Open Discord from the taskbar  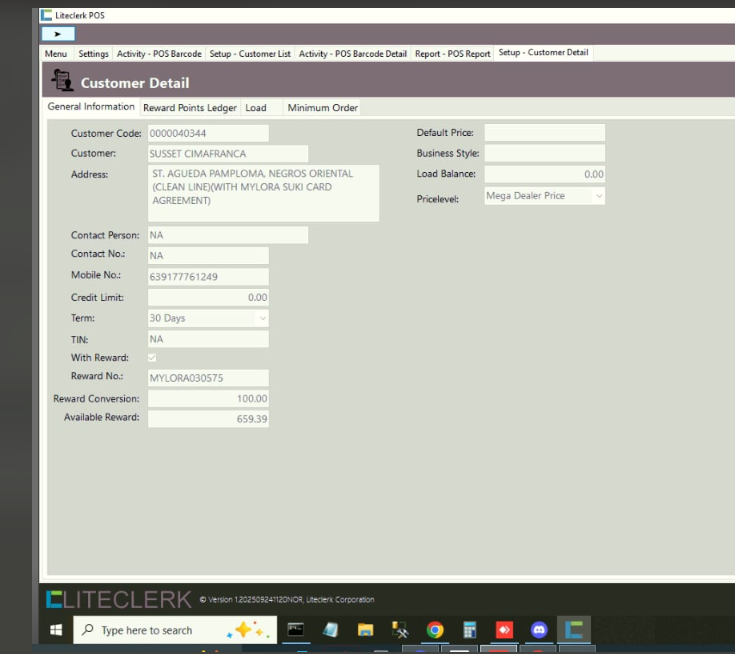pyautogui.click(x=539, y=630)
